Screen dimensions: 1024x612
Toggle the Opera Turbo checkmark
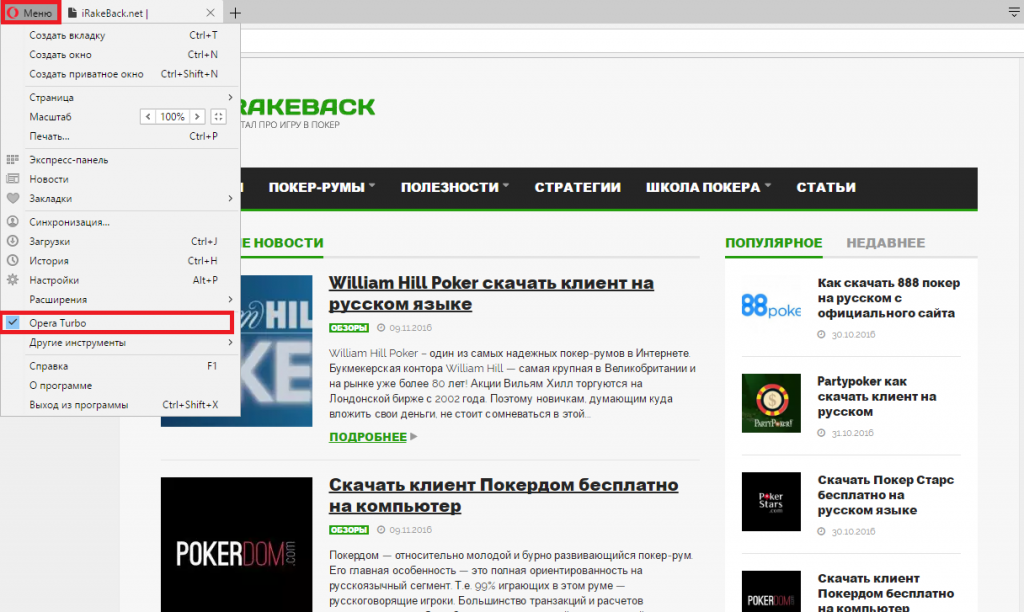(13, 323)
